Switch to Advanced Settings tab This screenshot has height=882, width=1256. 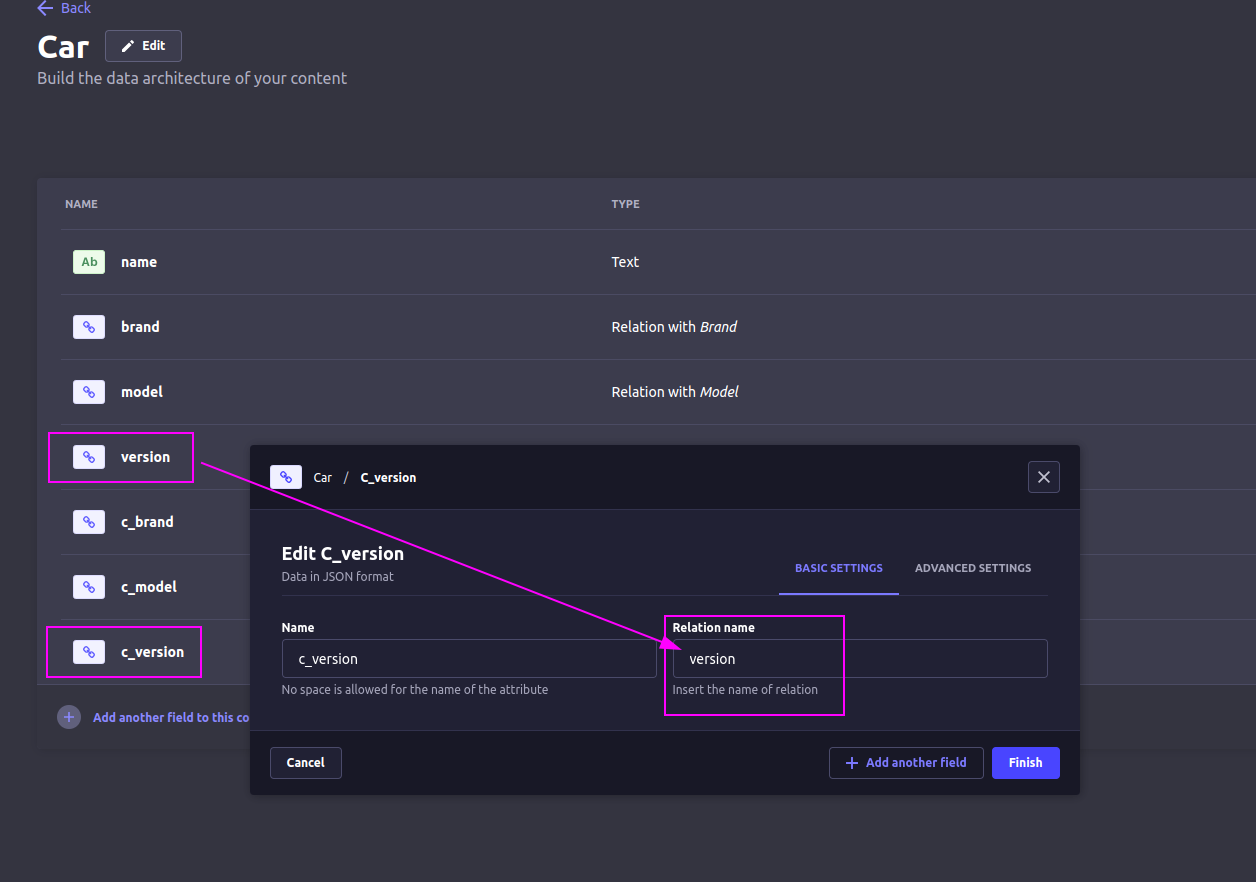tap(973, 568)
